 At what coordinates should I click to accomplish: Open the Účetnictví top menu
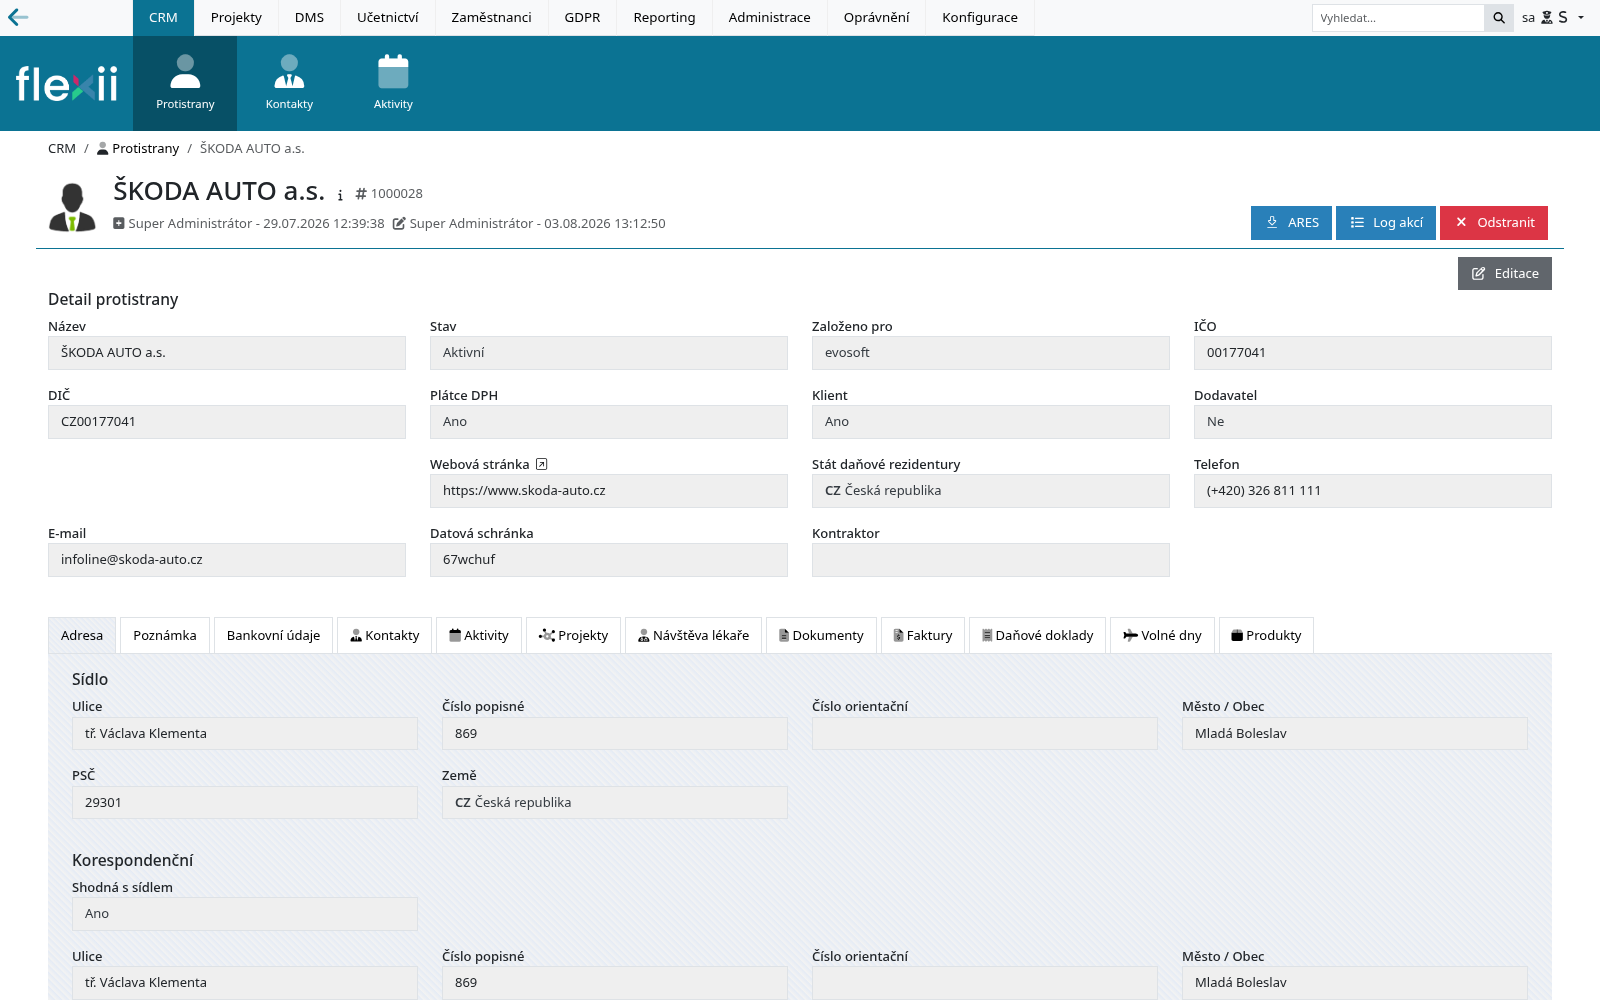coord(388,18)
